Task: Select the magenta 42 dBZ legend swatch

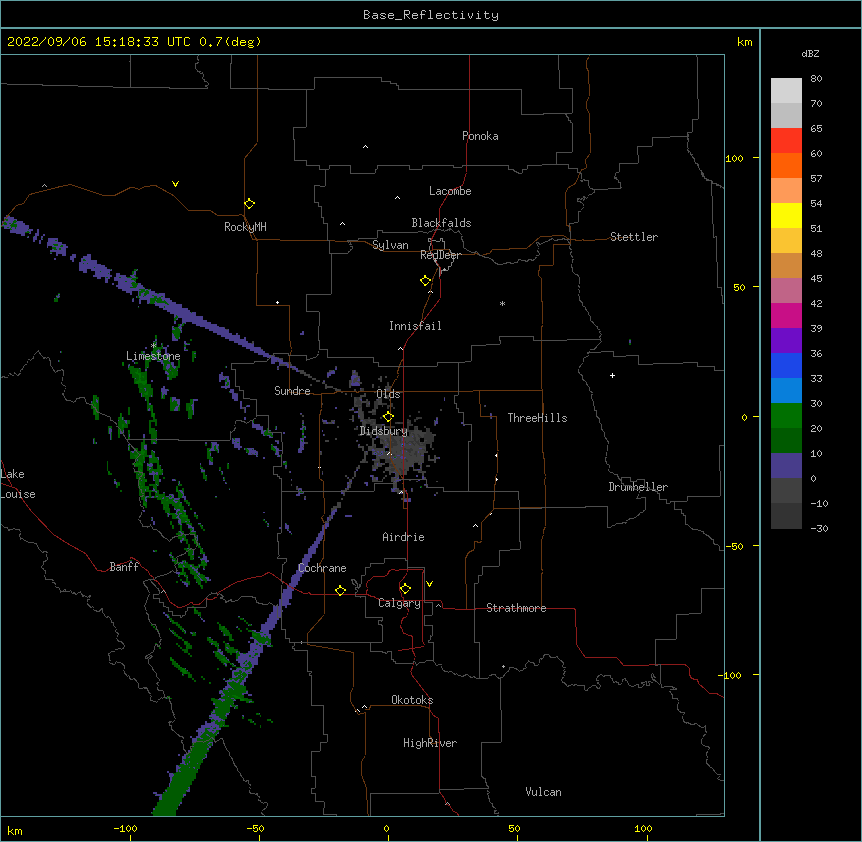Action: click(x=786, y=315)
